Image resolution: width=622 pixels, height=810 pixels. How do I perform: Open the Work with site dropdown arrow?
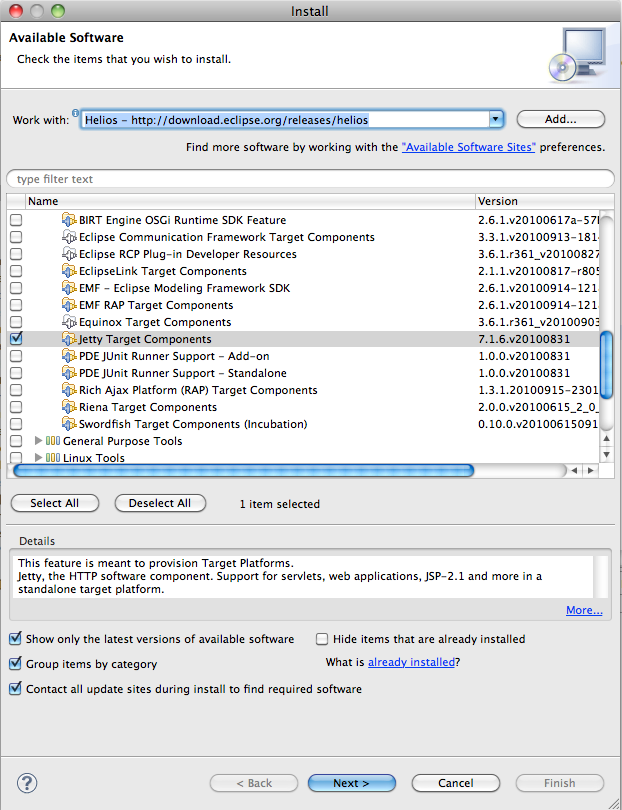pyautogui.click(x=495, y=120)
